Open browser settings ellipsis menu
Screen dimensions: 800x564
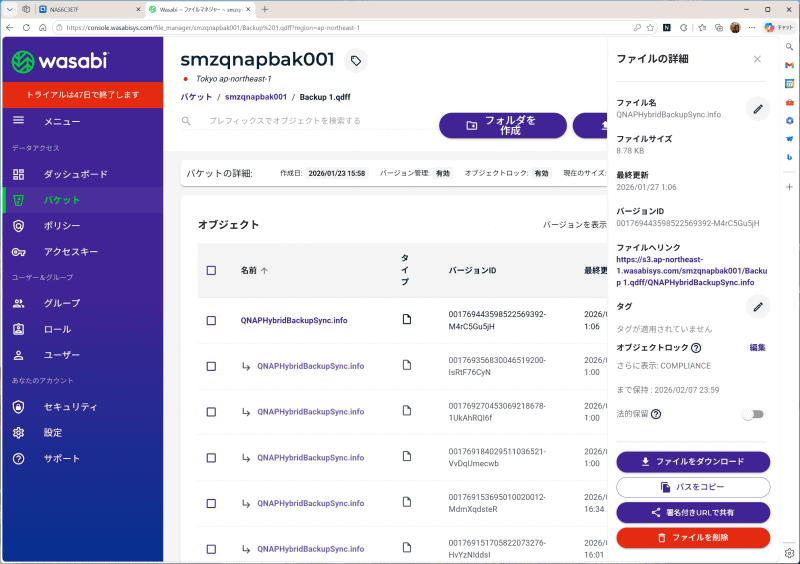(x=752, y=28)
